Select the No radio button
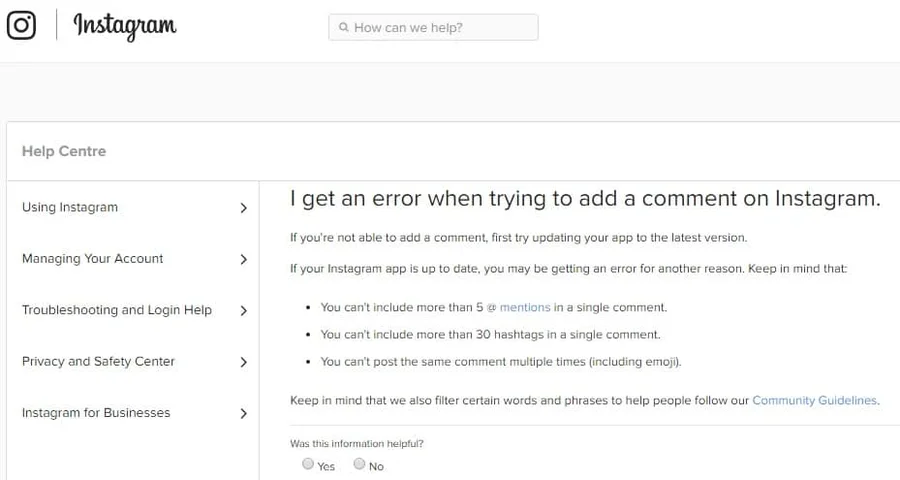900x480 pixels. (x=359, y=465)
